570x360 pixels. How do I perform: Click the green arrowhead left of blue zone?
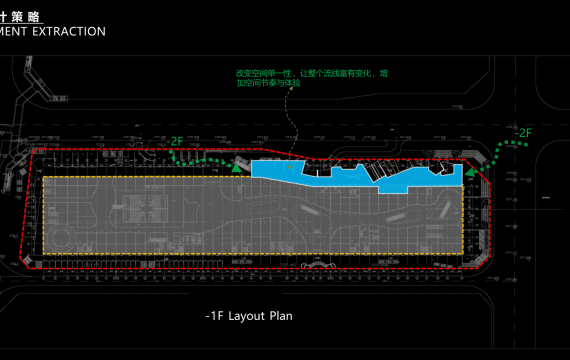237,168
